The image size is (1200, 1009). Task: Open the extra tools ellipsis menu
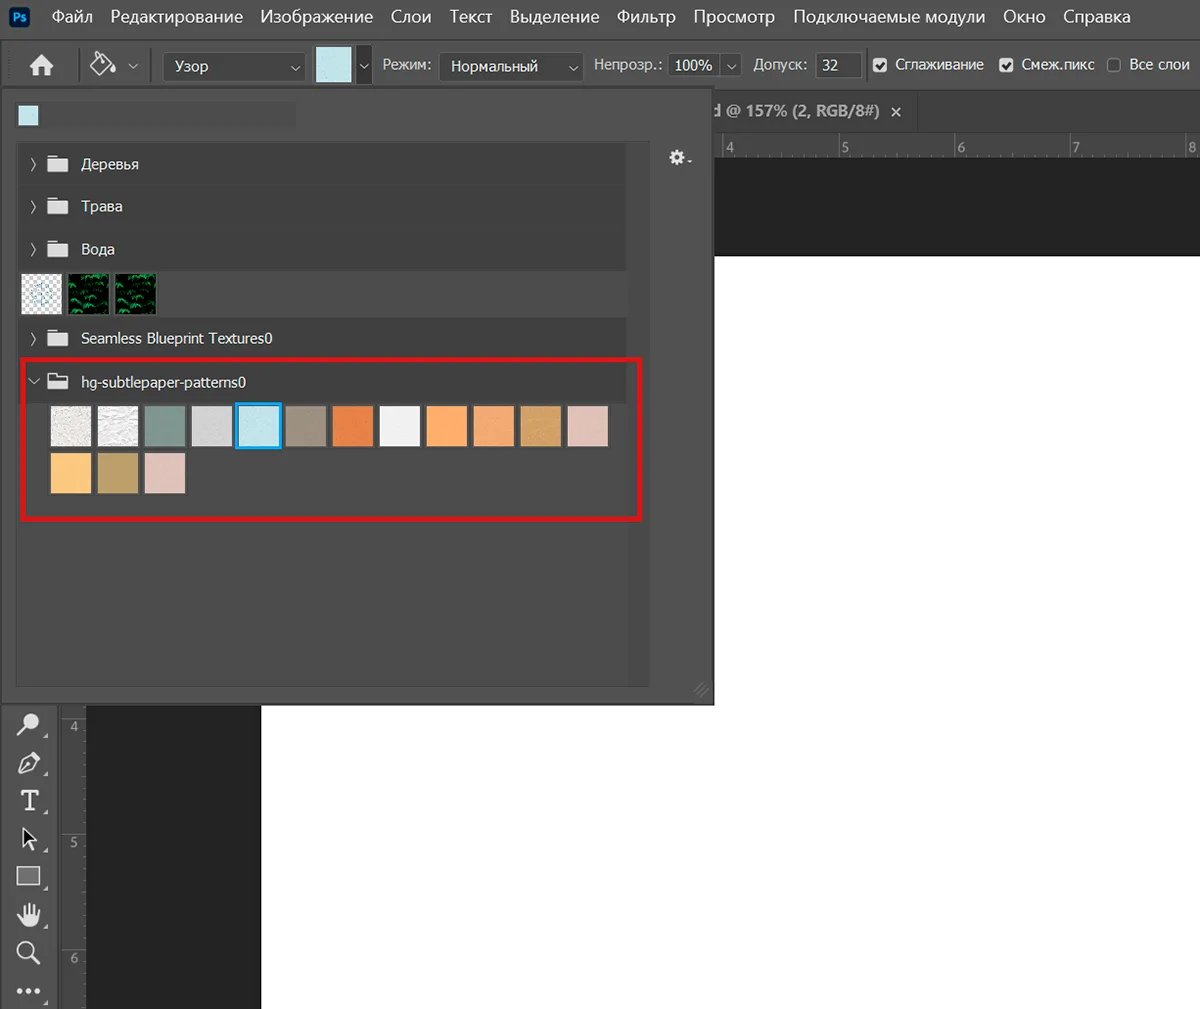(x=28, y=991)
